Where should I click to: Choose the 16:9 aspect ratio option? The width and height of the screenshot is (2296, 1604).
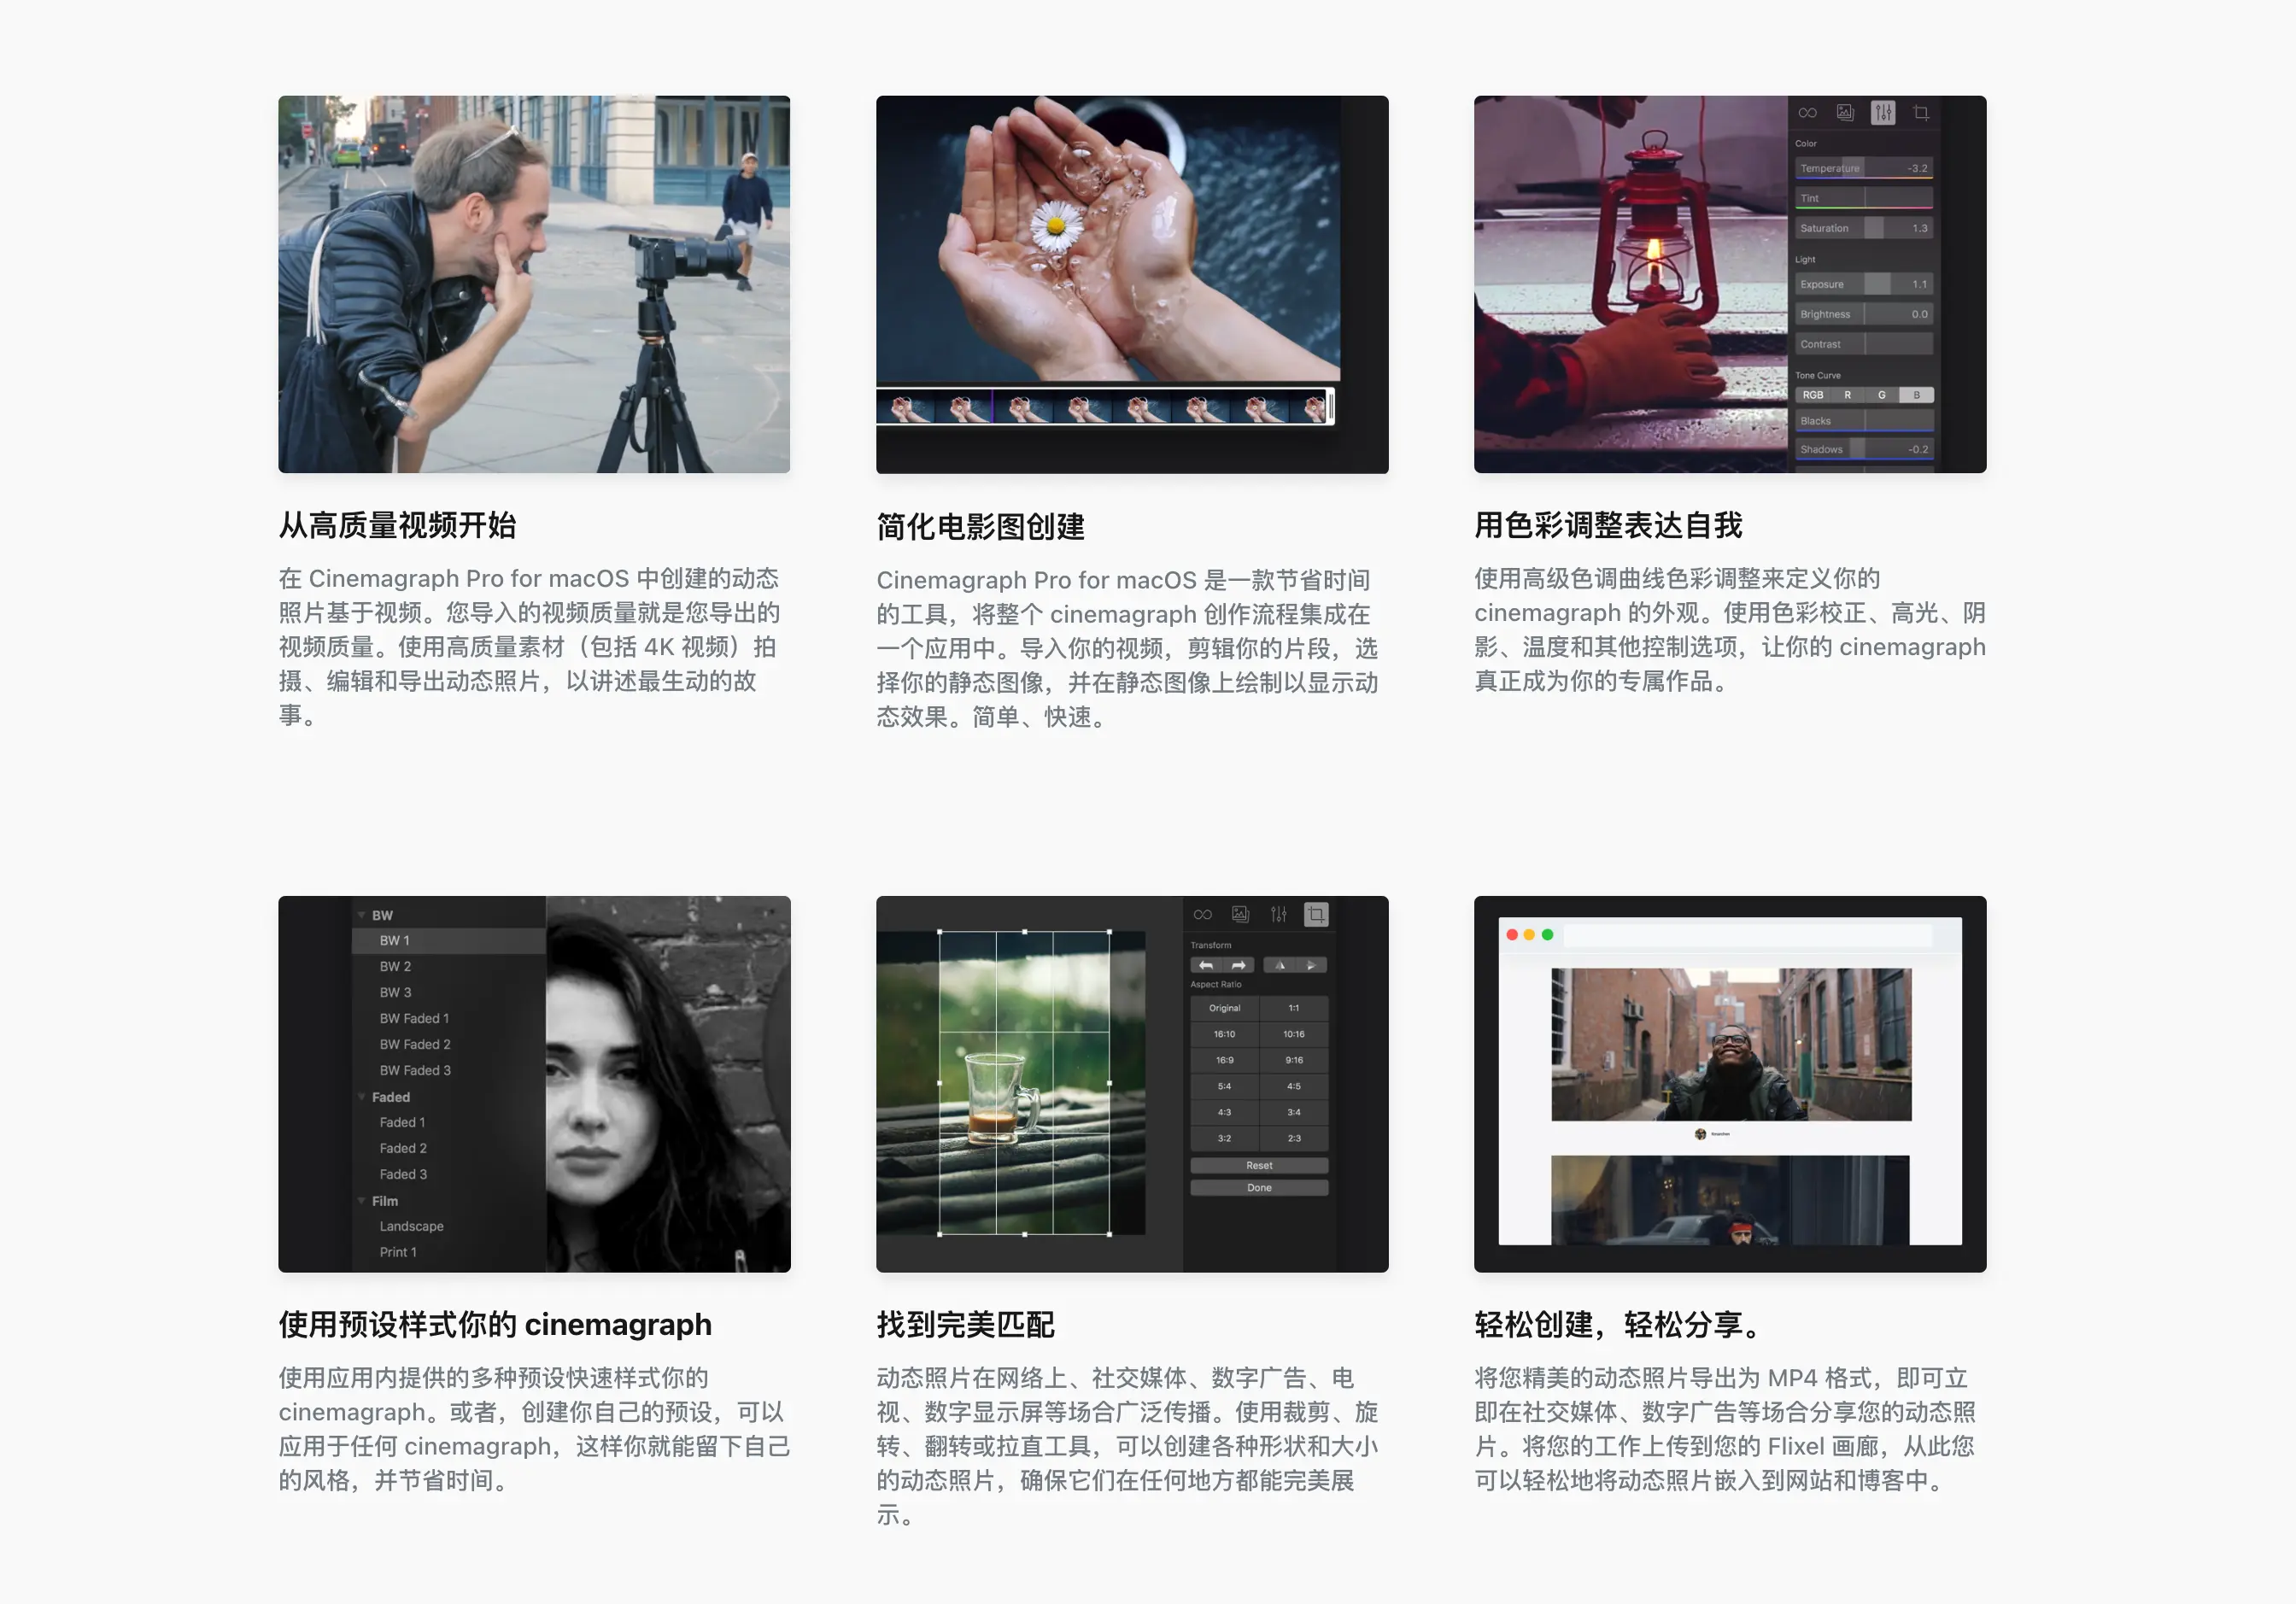click(x=1224, y=1060)
